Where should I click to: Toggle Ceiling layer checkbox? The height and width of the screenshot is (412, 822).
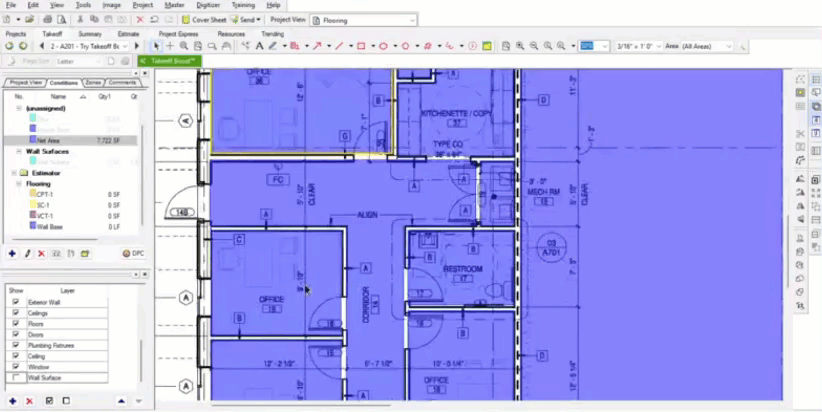(16, 356)
